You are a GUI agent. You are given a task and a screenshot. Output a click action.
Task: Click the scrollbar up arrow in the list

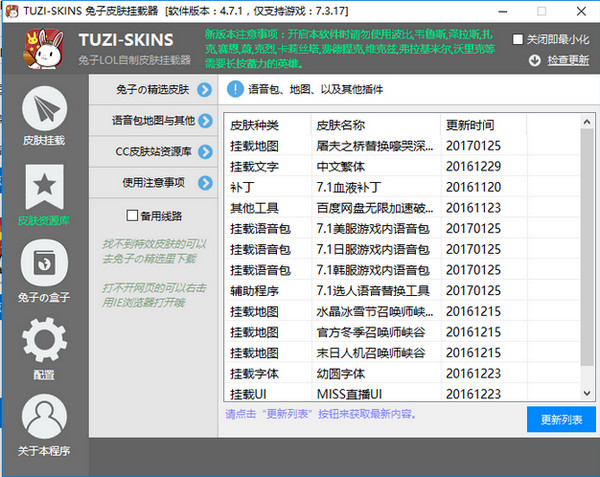coord(587,122)
